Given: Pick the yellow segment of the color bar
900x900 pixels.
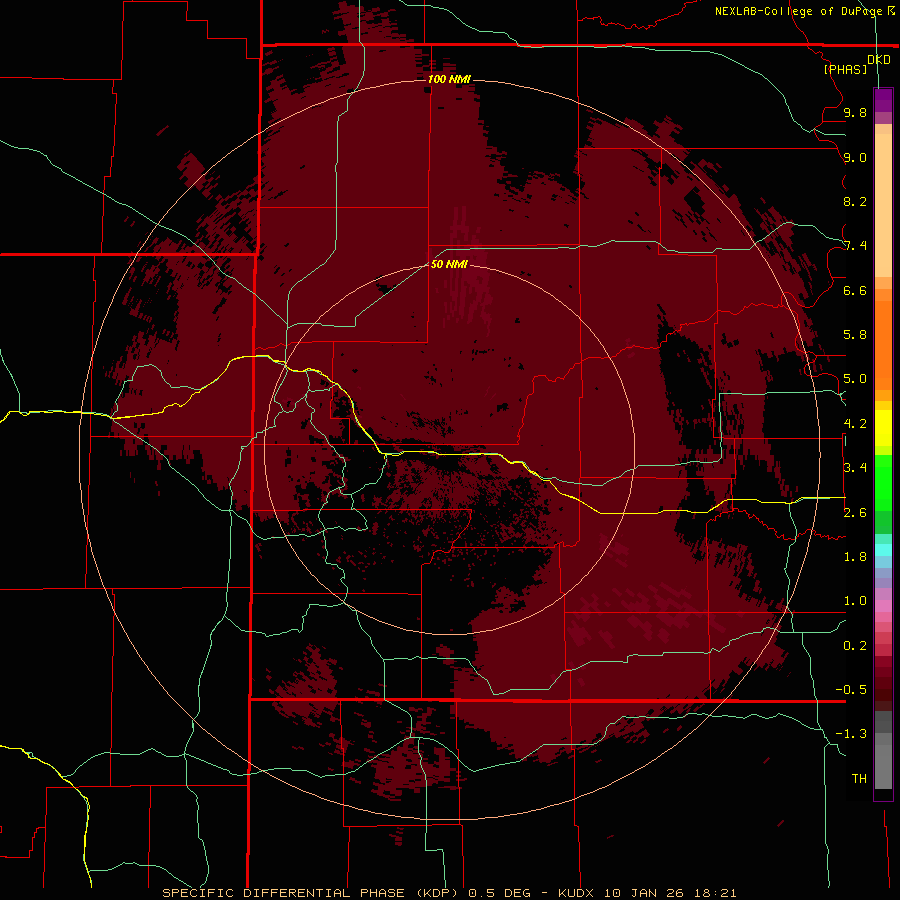Looking at the screenshot, I should click(x=883, y=428).
